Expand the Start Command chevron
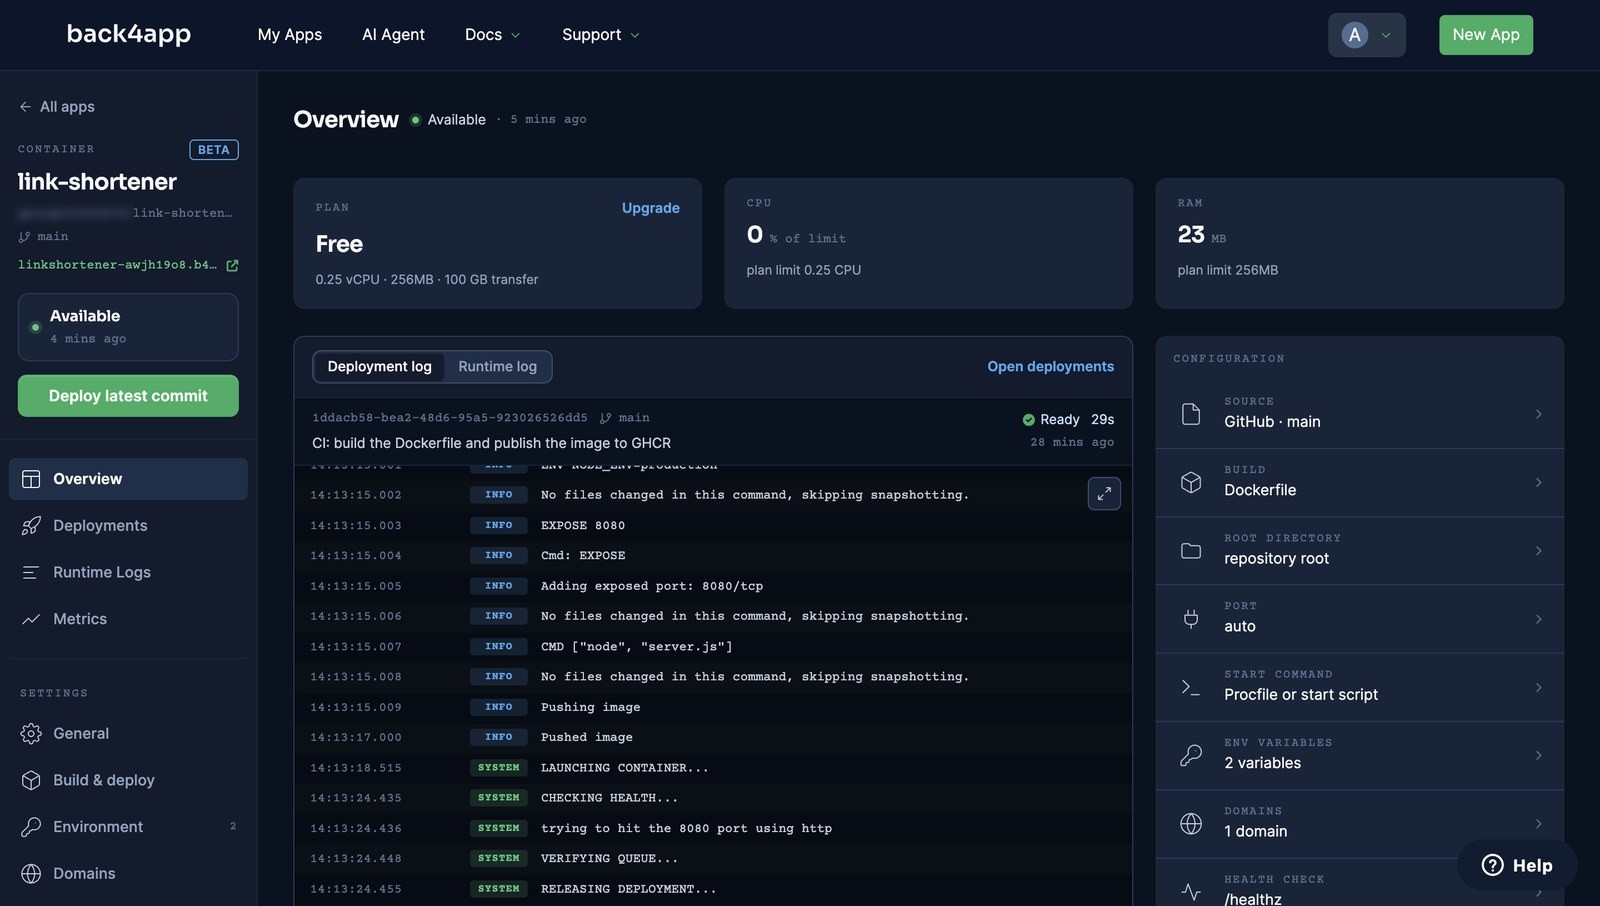The width and height of the screenshot is (1600, 906). point(1539,687)
